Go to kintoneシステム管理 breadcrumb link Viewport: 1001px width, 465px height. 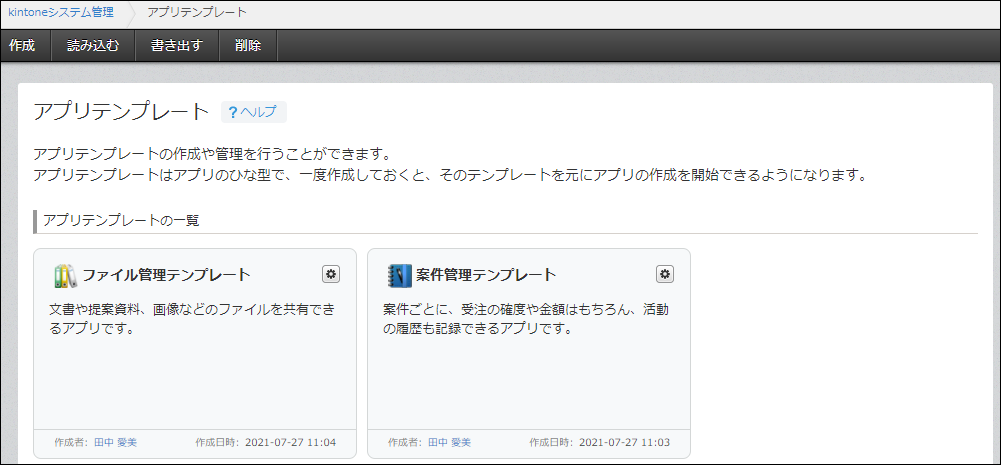pyautogui.click(x=60, y=13)
